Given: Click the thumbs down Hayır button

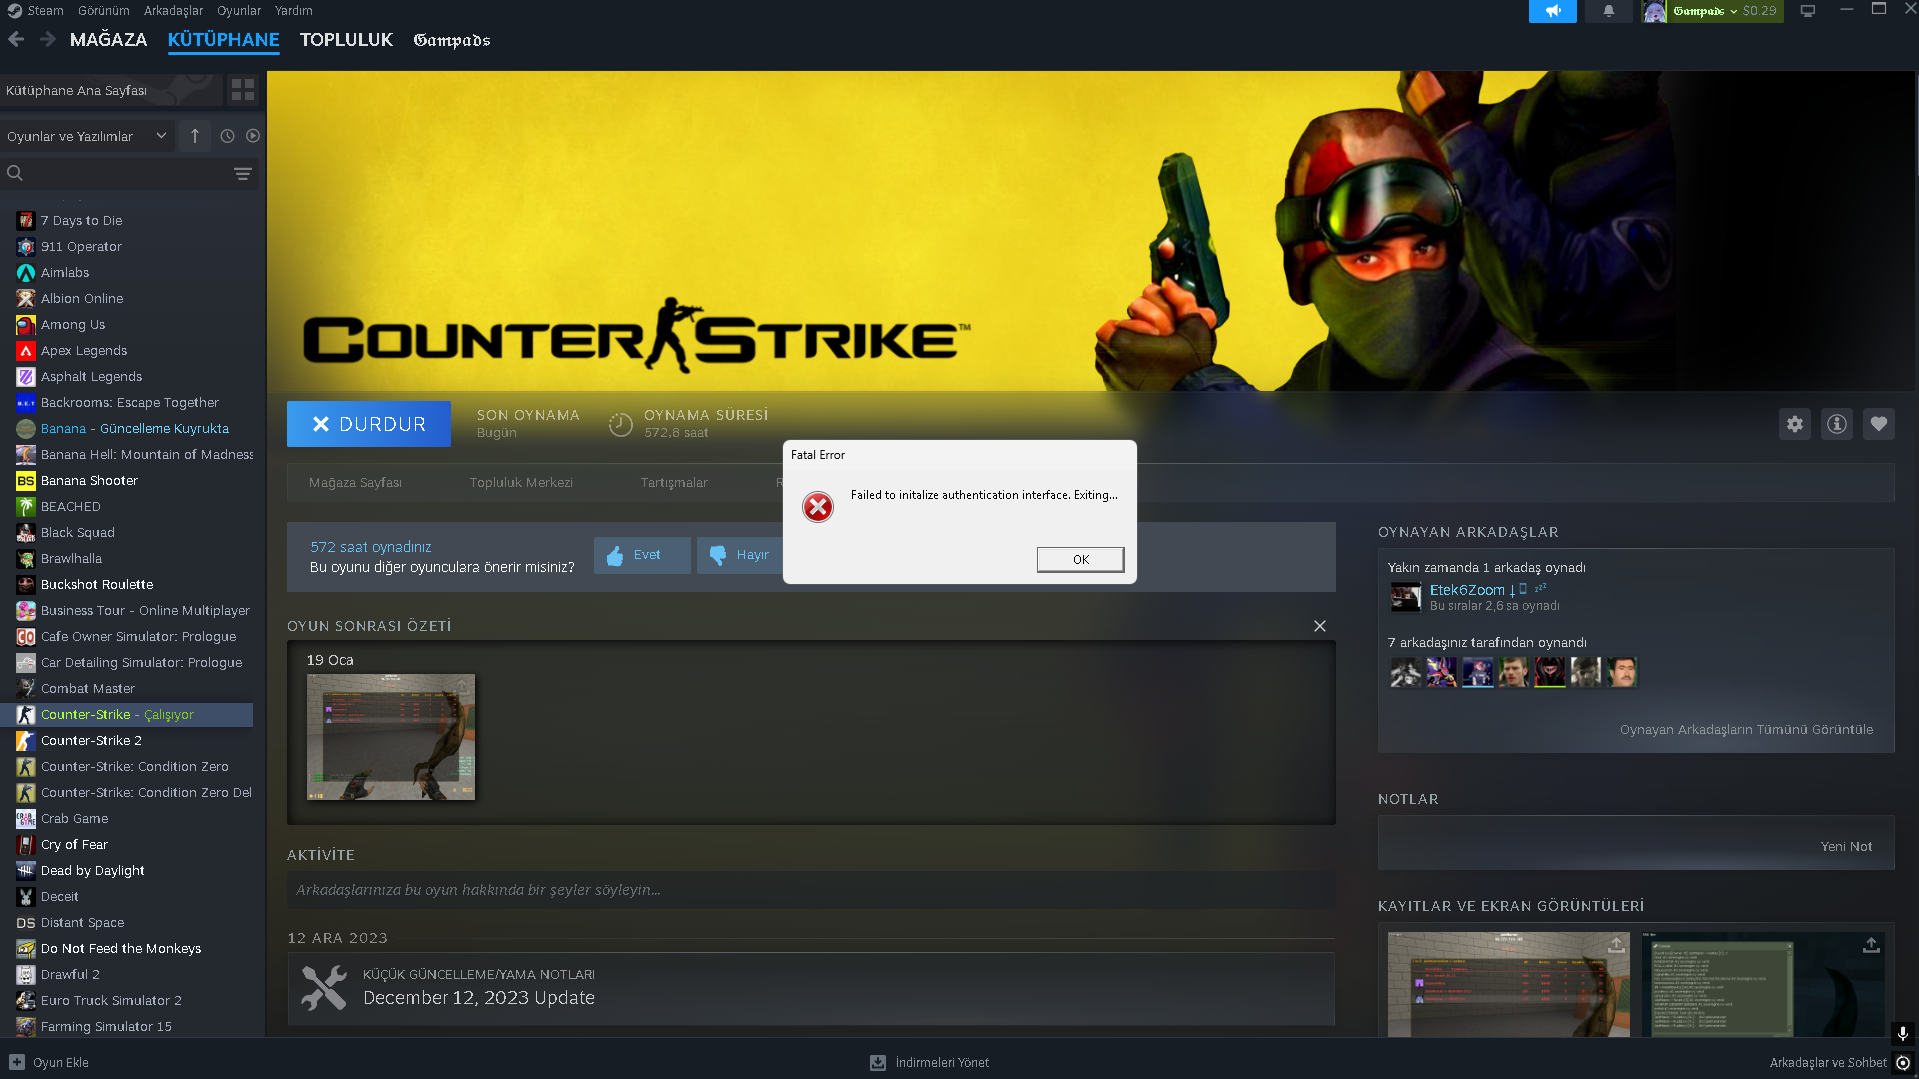Looking at the screenshot, I should [740, 555].
